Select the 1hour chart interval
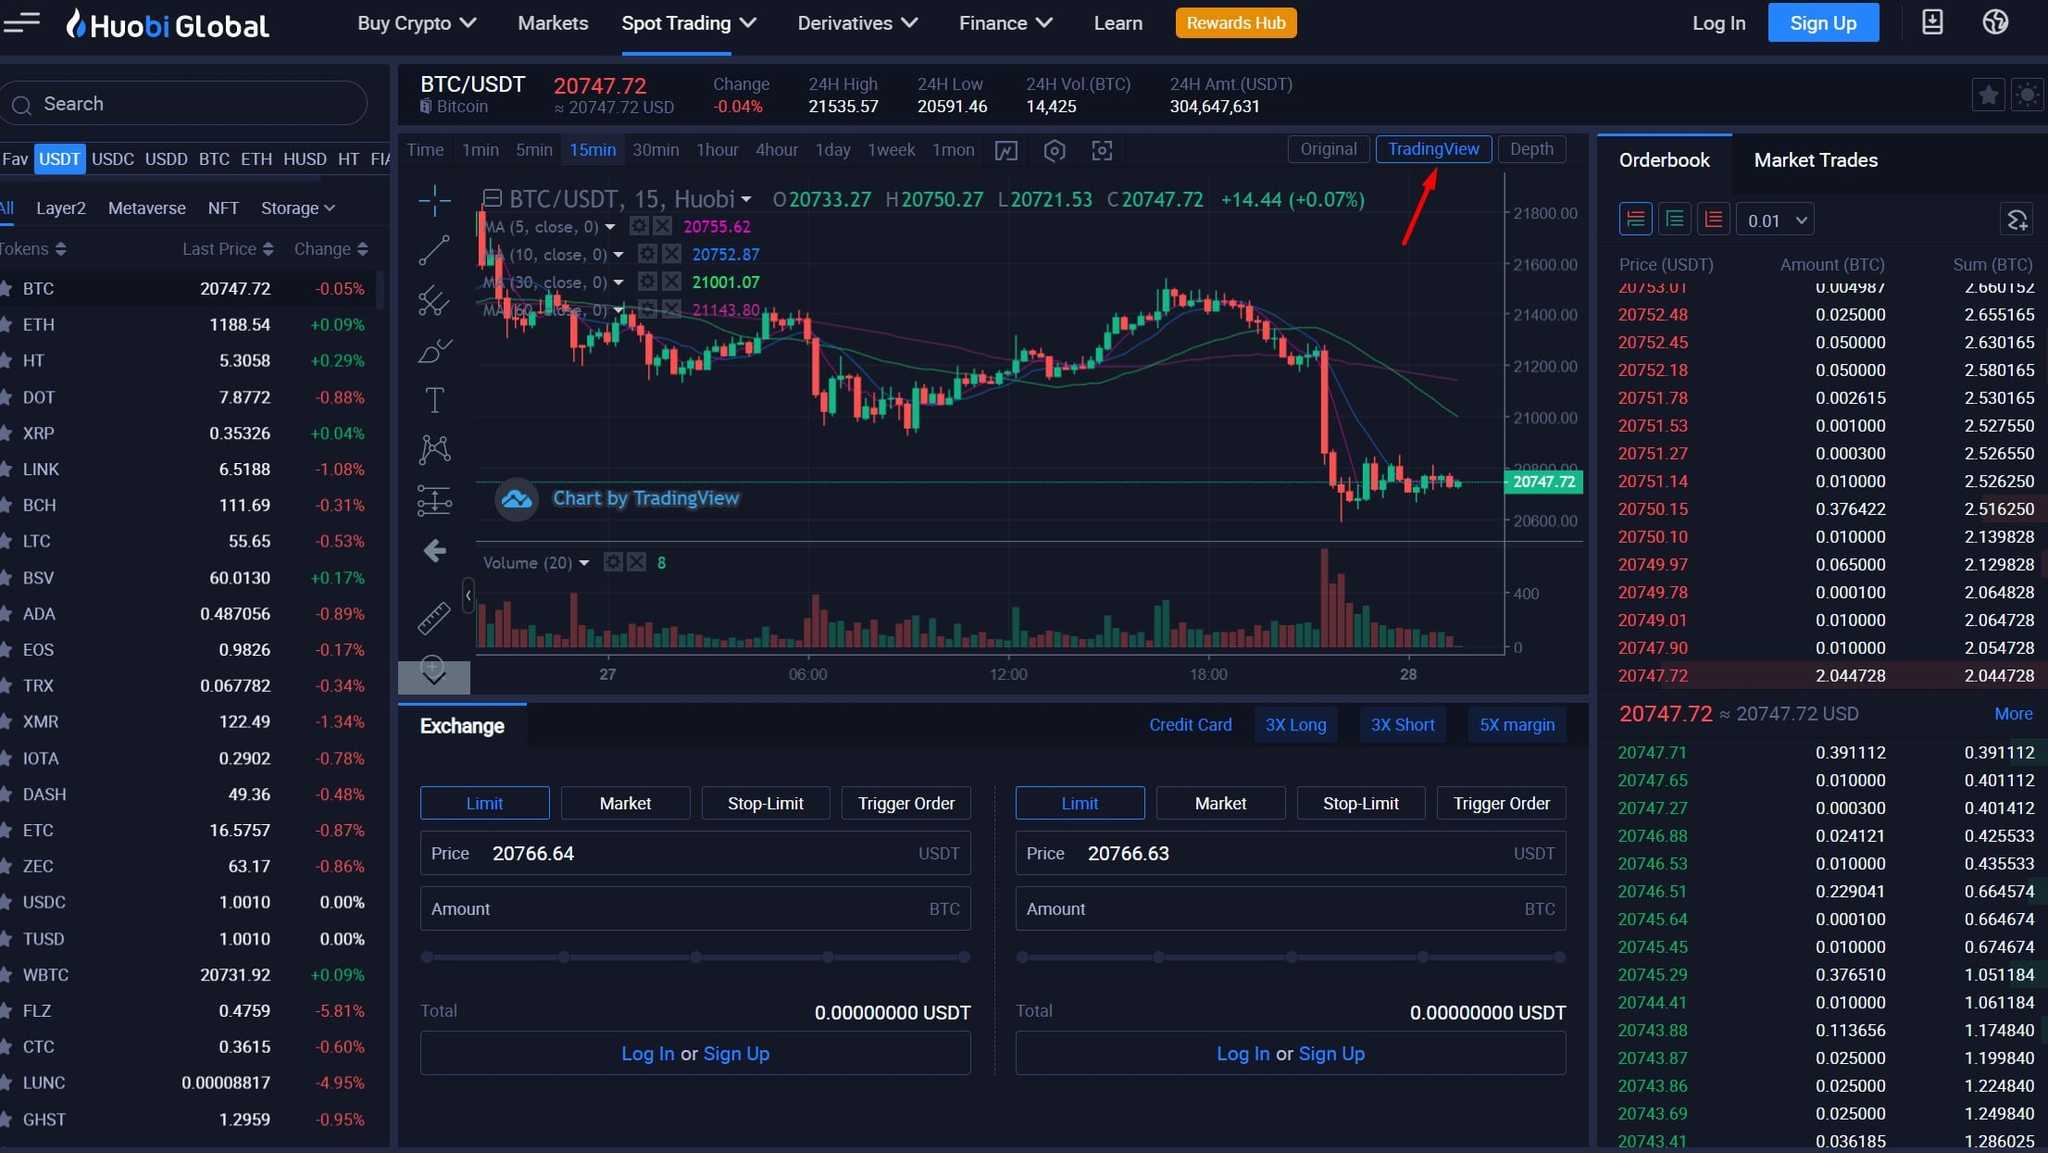The height and width of the screenshot is (1153, 2048). click(717, 150)
